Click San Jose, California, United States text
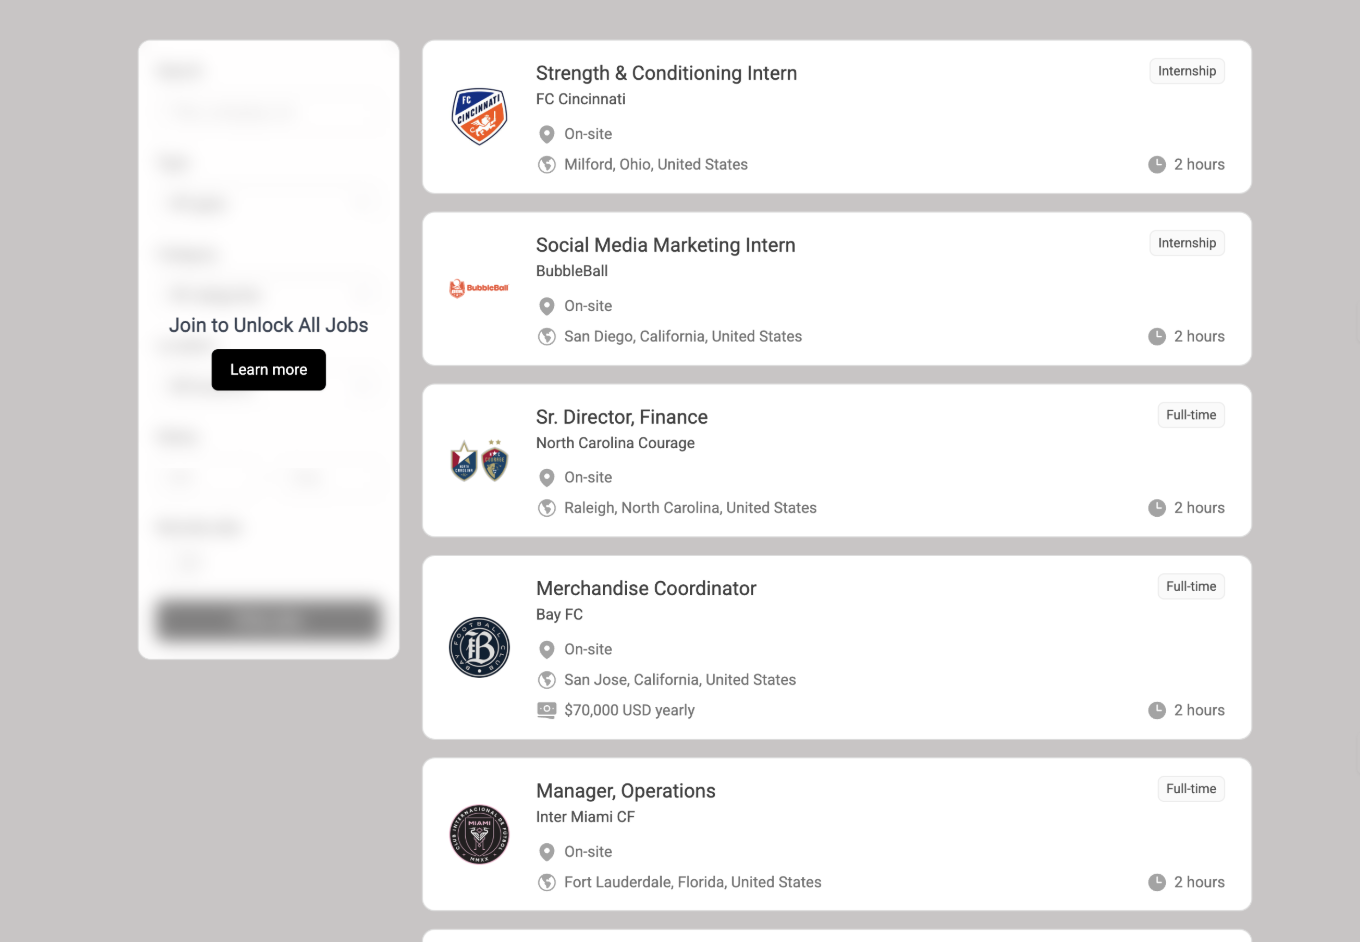1360x942 pixels. tap(680, 680)
